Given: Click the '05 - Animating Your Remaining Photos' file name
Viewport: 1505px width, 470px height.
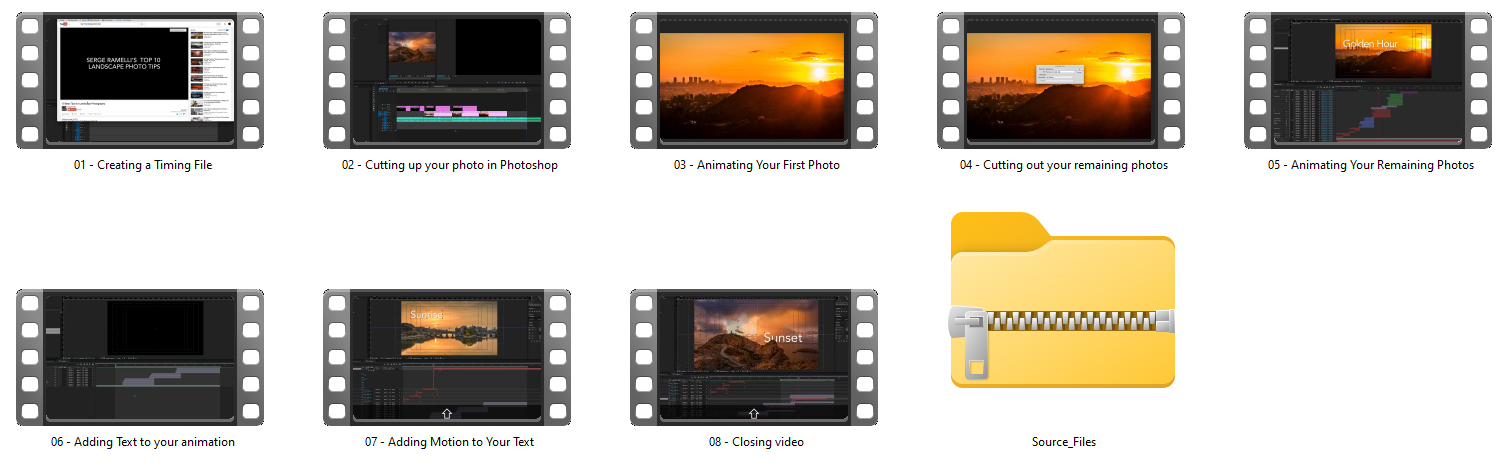Looking at the screenshot, I should 1370,165.
